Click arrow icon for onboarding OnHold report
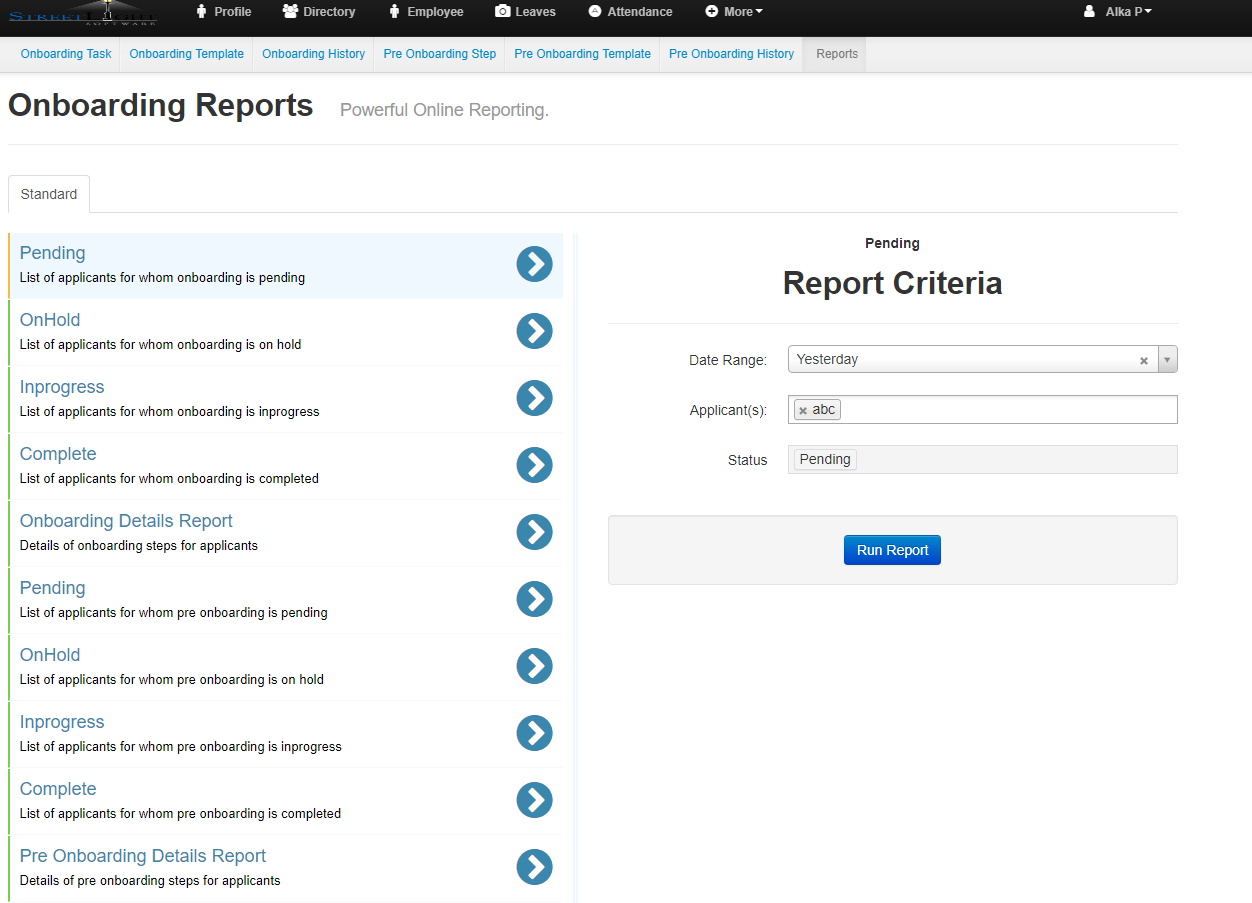 point(534,331)
